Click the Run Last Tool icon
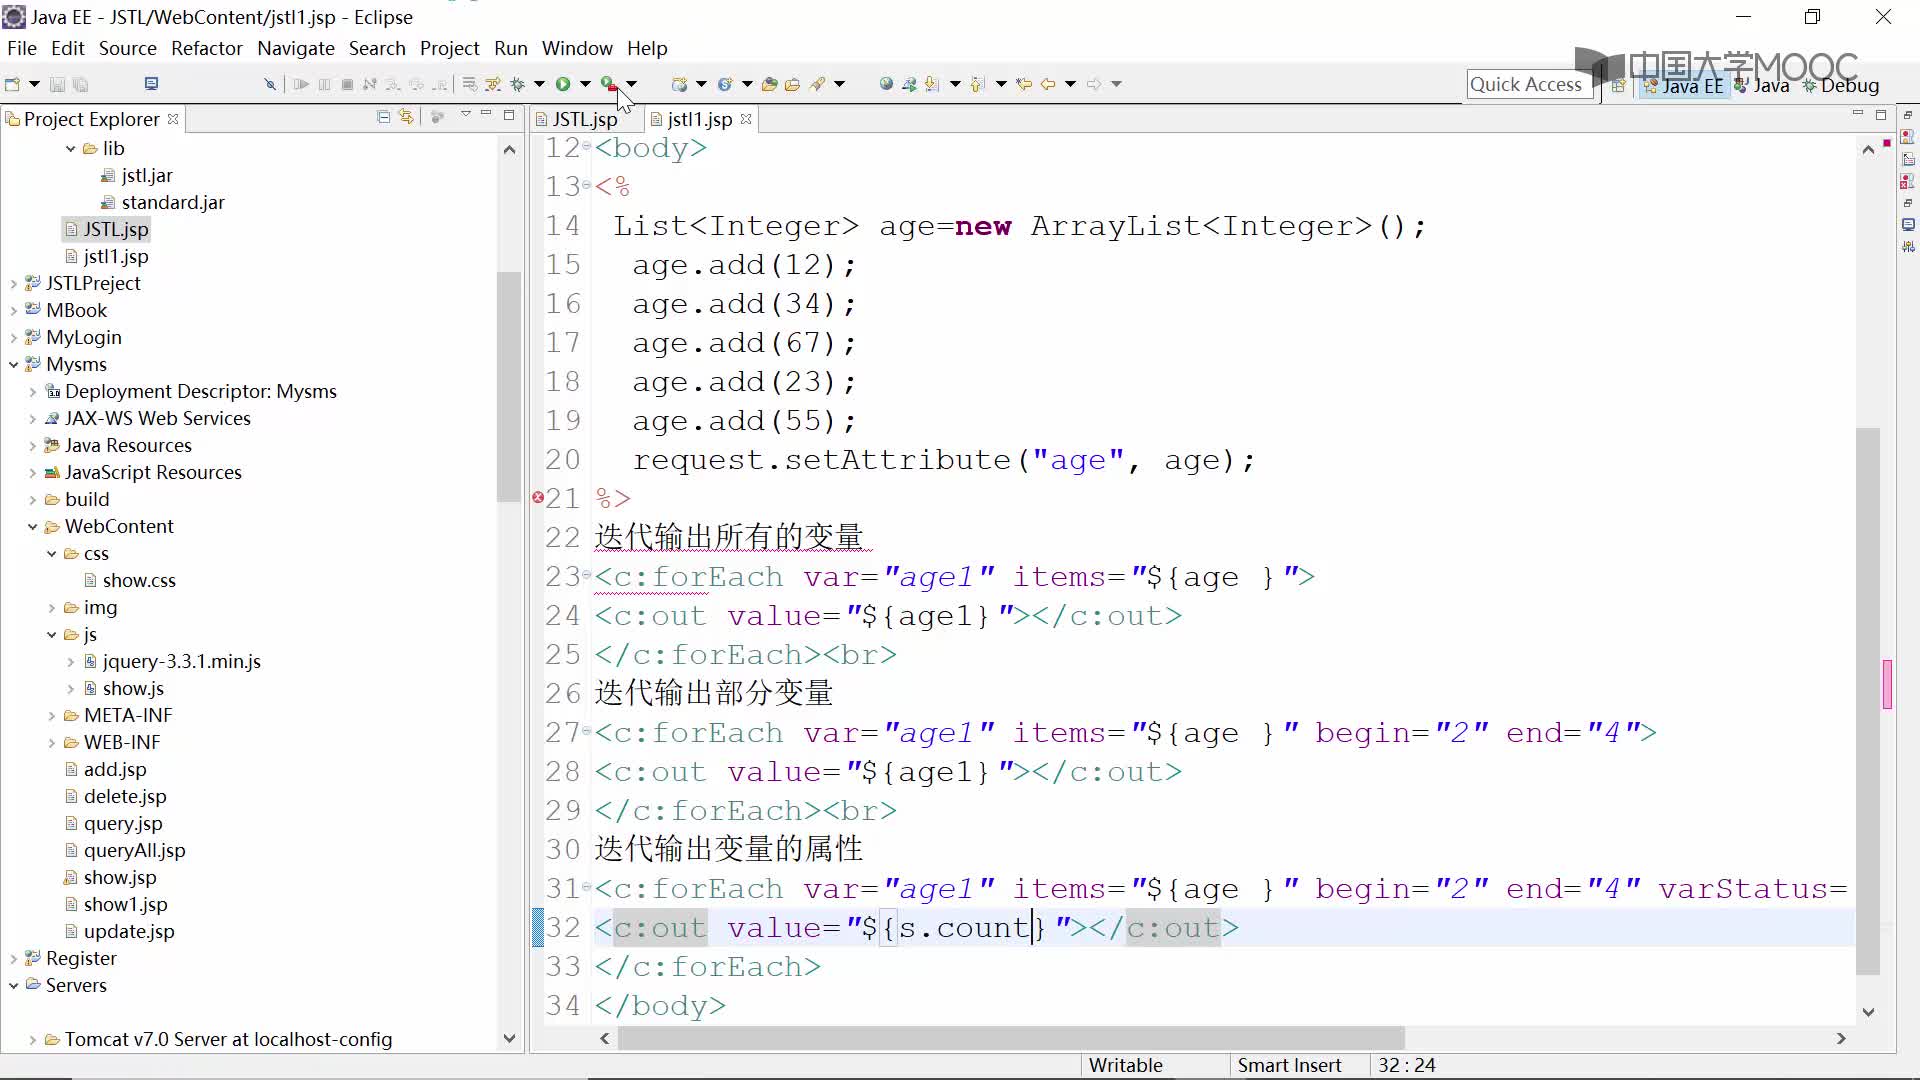Viewport: 1920px width, 1080px height. click(609, 84)
